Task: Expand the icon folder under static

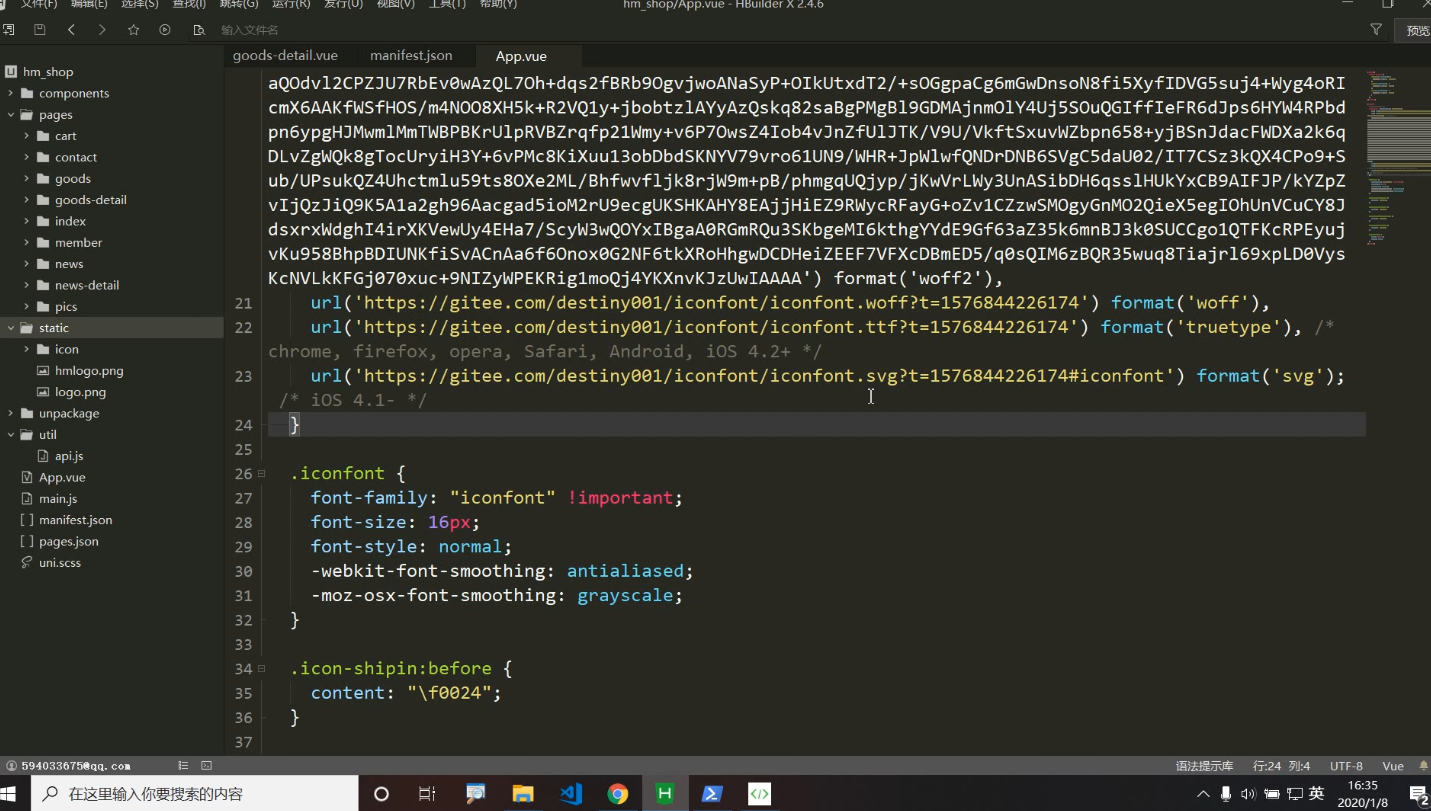Action: point(27,349)
